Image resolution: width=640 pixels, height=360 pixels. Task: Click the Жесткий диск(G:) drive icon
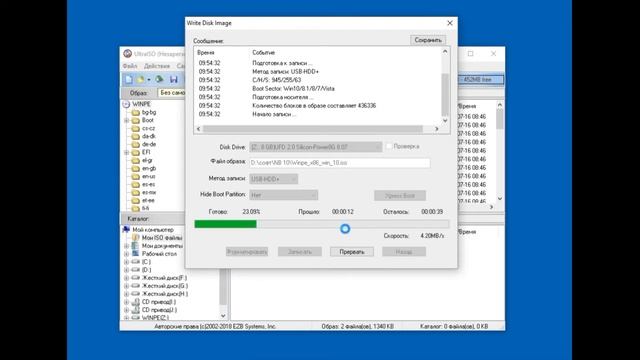coord(136,286)
